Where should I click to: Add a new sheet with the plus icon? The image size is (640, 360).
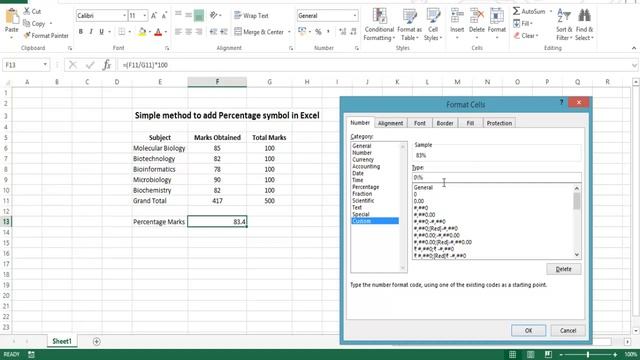pyautogui.click(x=96, y=342)
